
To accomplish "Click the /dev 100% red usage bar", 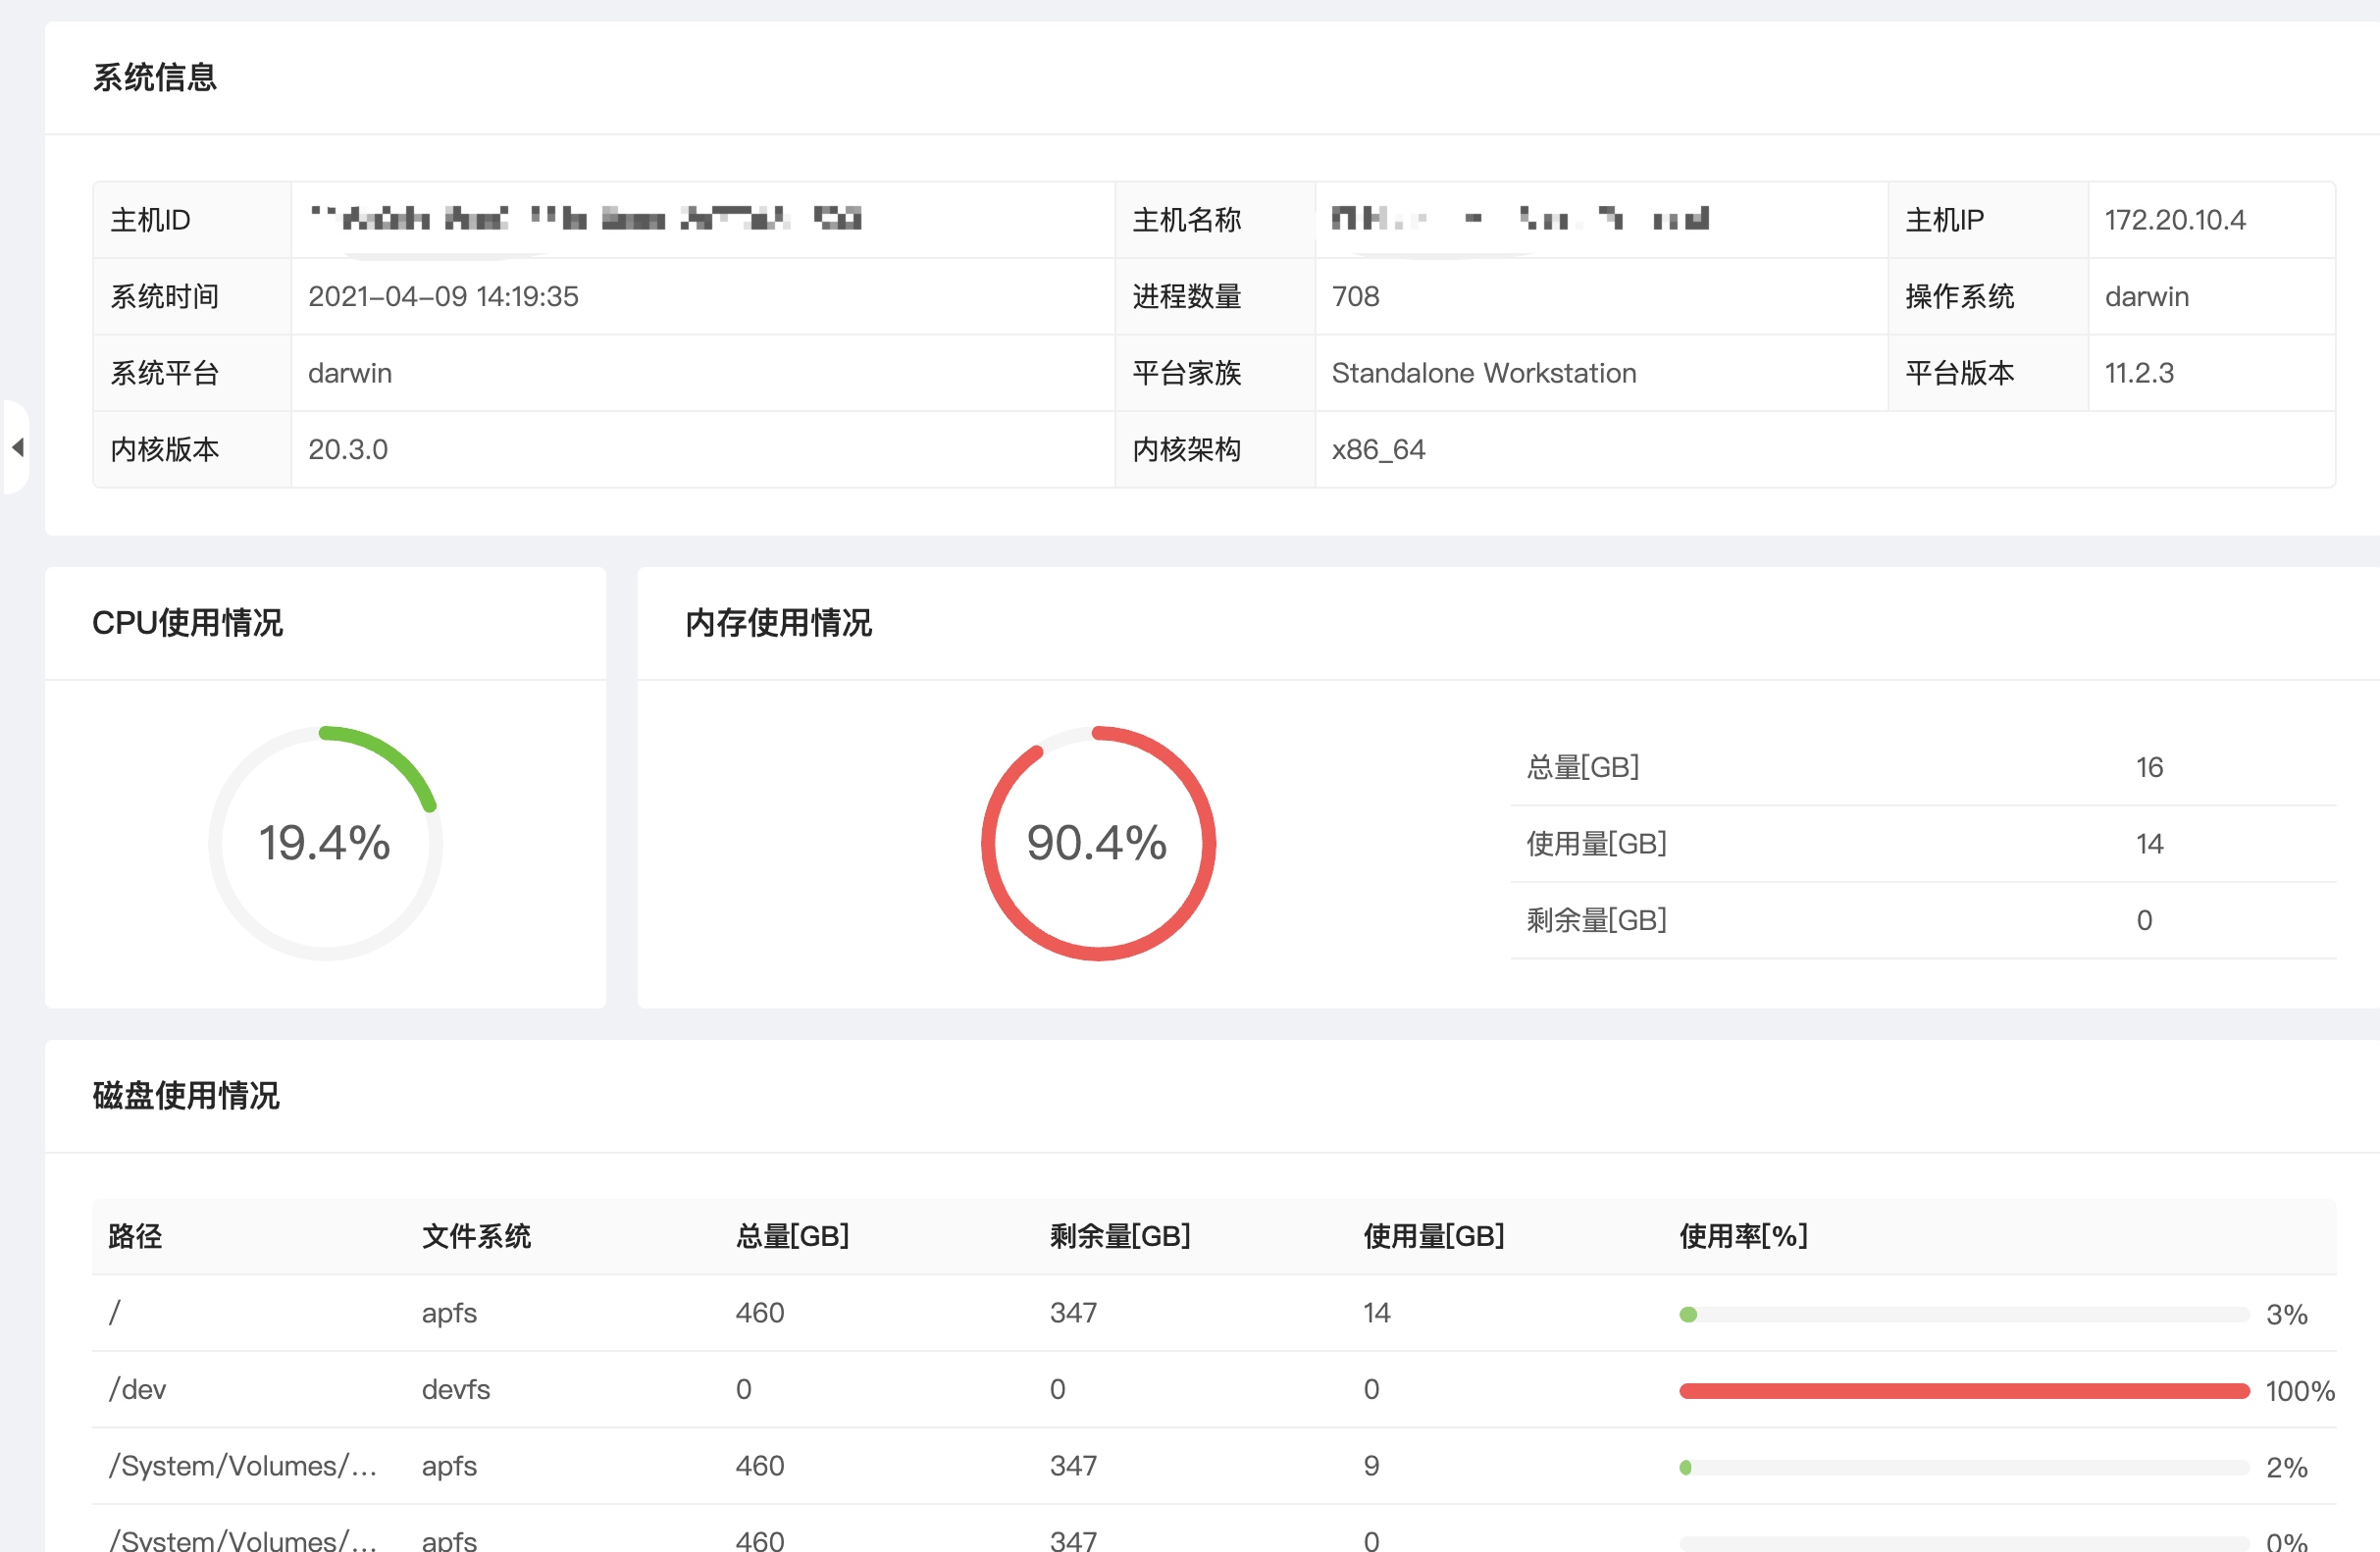I will pyautogui.click(x=1963, y=1391).
